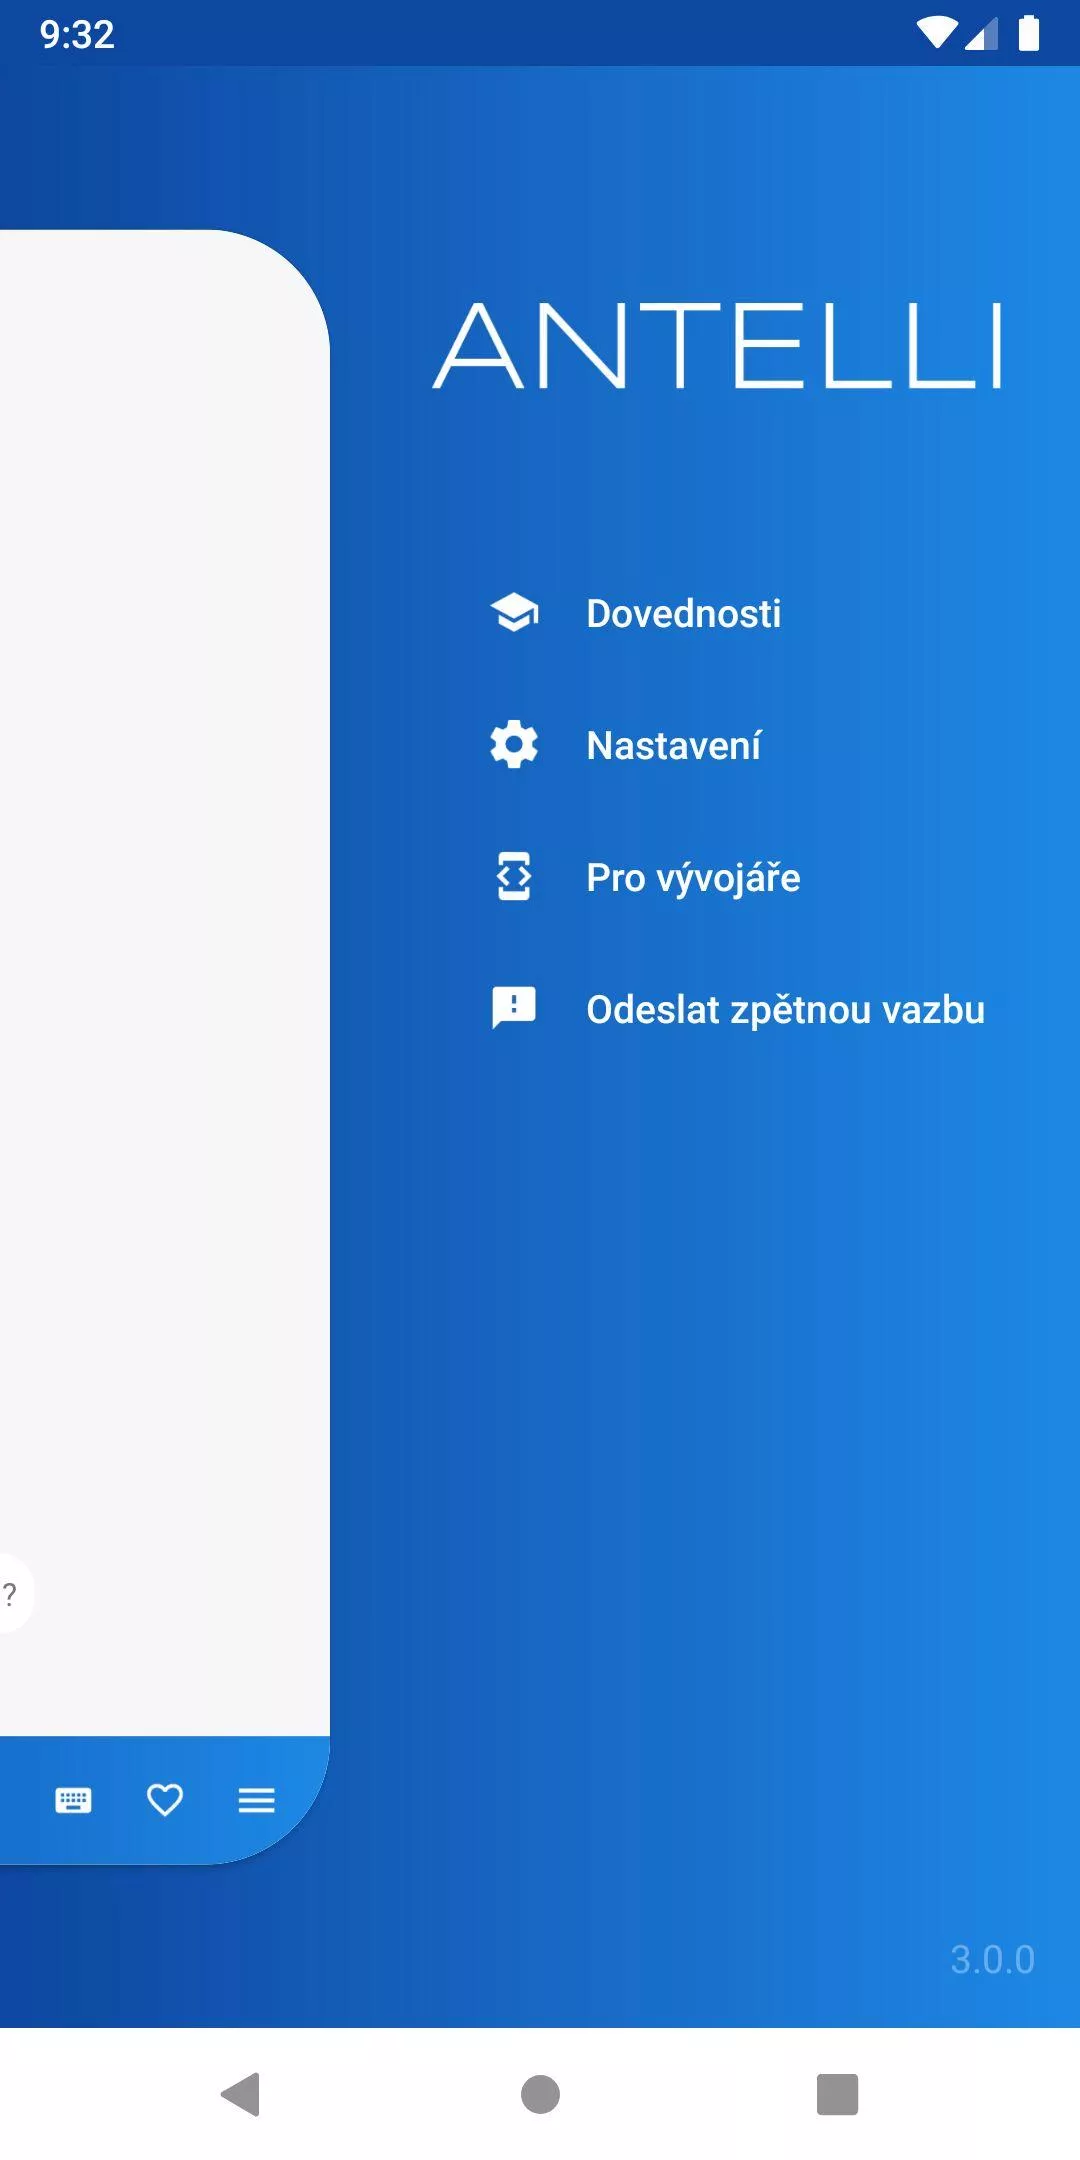
Task: Tap the feedback speech bubble icon
Action: click(x=514, y=1008)
